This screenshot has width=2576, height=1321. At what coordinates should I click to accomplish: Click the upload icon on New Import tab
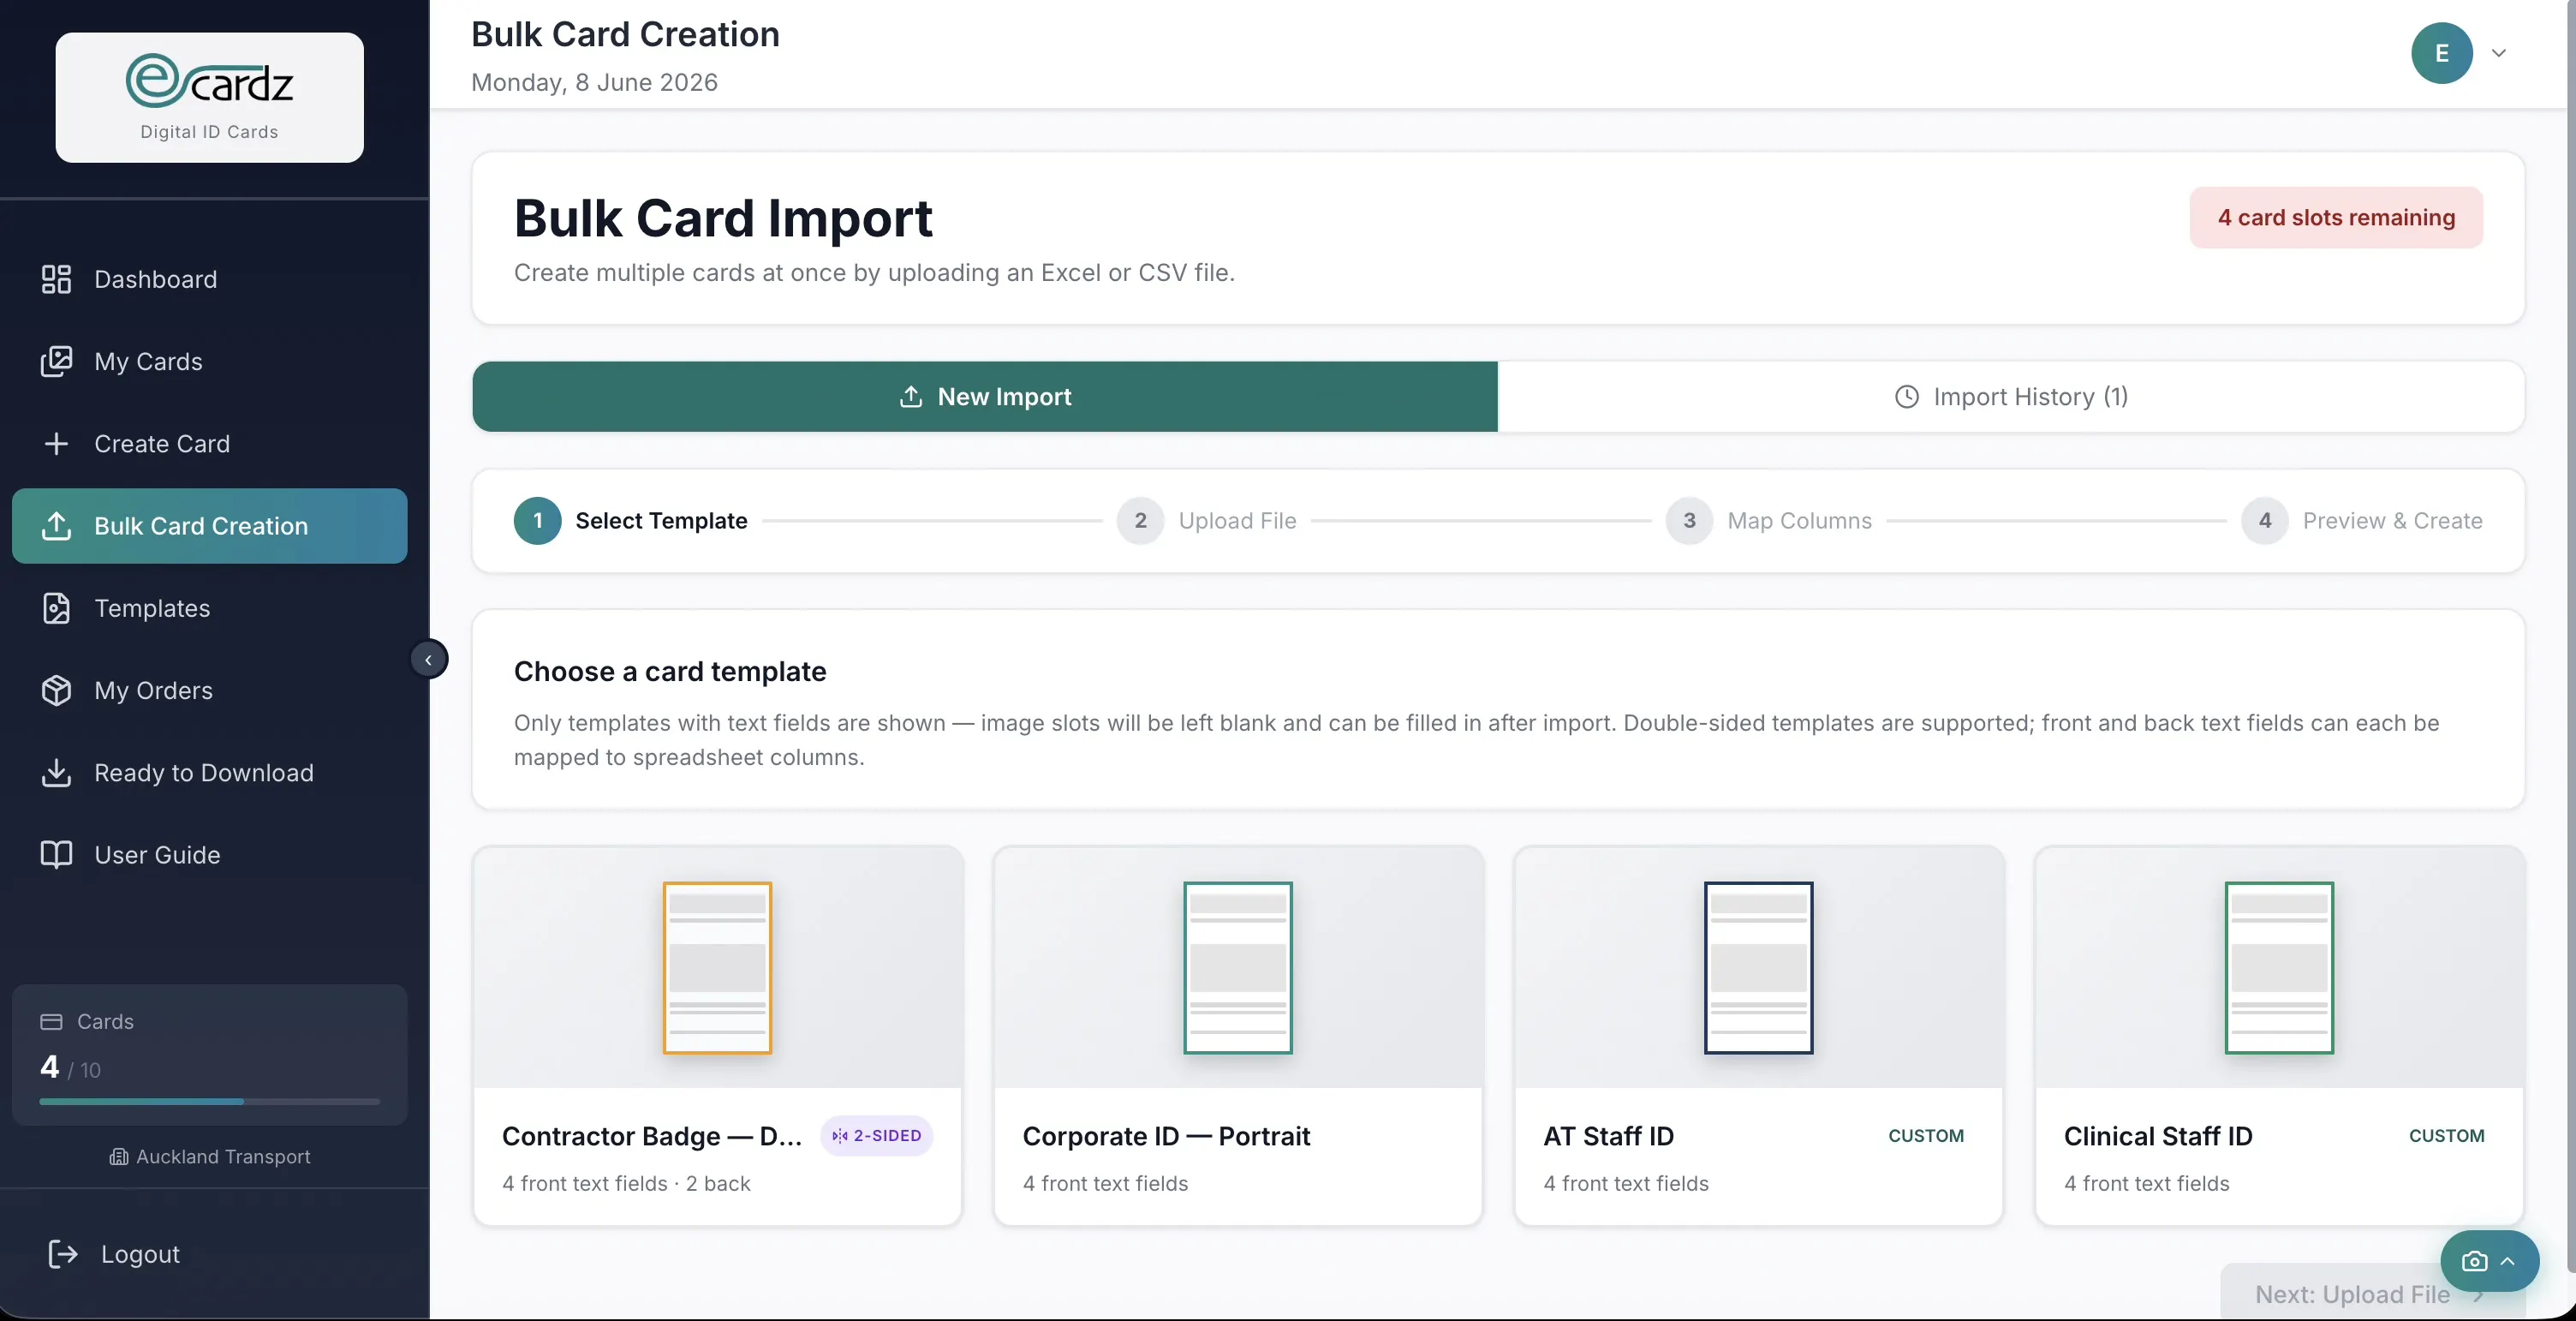[x=910, y=396]
